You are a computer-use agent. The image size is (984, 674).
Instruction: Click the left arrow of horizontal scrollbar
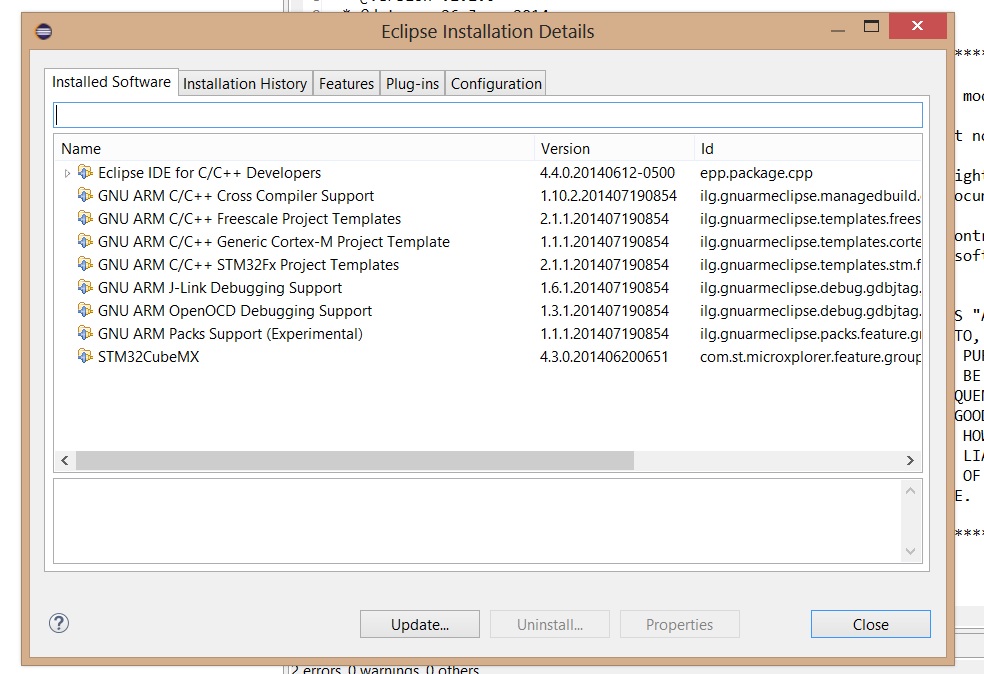tap(65, 460)
